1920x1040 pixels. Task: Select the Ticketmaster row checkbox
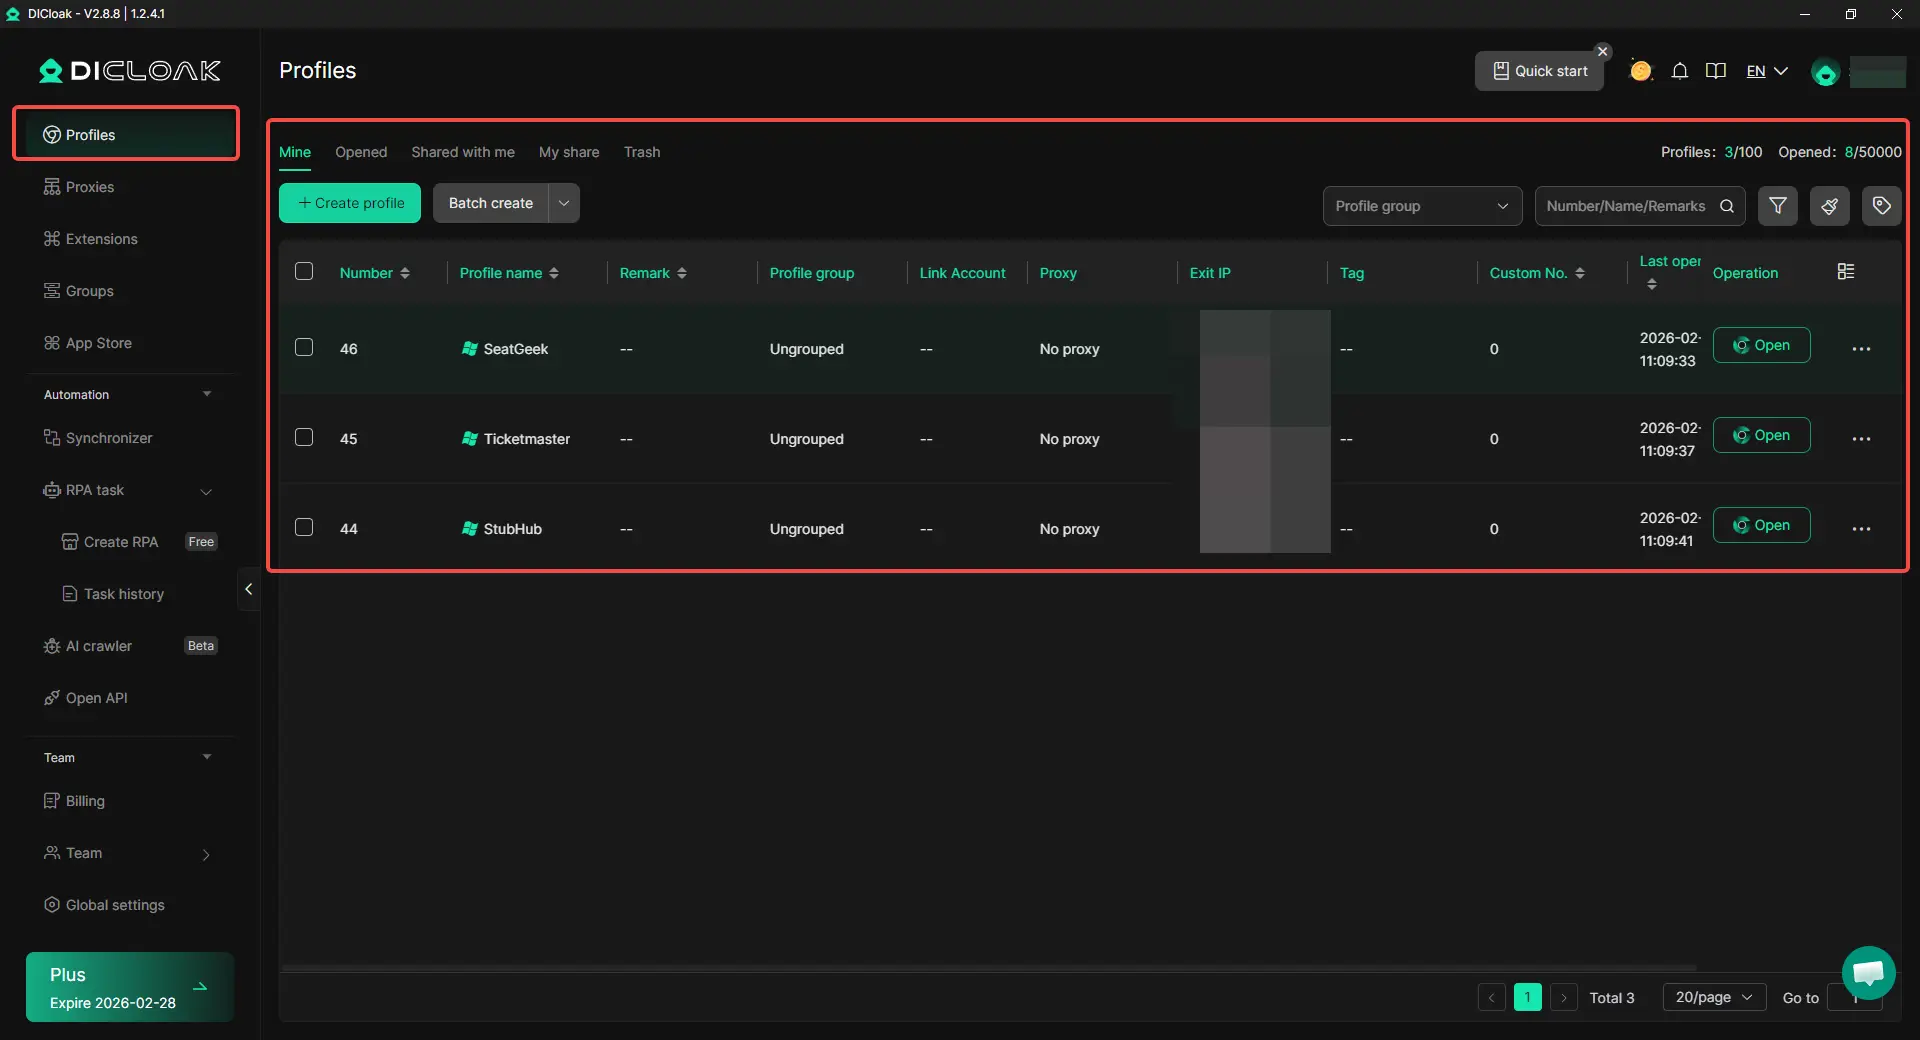pos(304,437)
